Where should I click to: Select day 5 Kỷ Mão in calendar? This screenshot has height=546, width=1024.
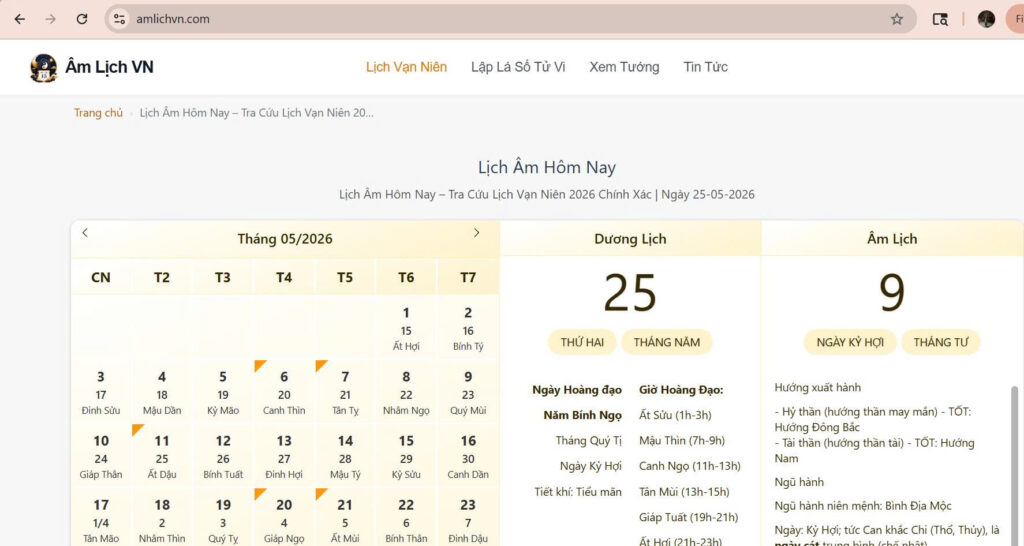tap(223, 393)
